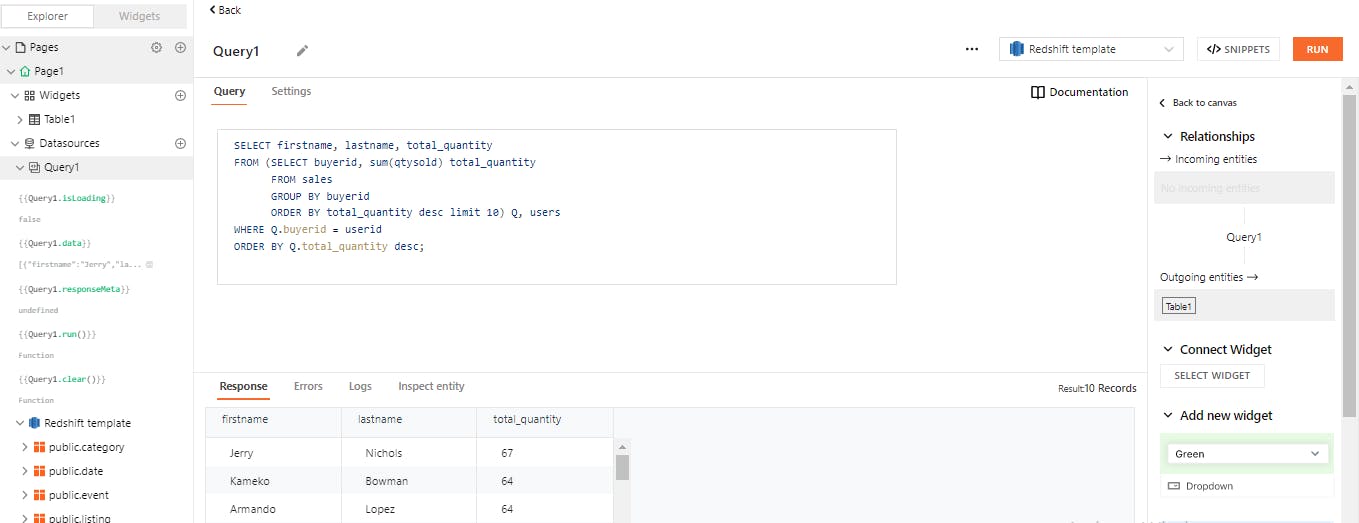
Task: Click the SNIPPETS button
Action: point(1238,49)
